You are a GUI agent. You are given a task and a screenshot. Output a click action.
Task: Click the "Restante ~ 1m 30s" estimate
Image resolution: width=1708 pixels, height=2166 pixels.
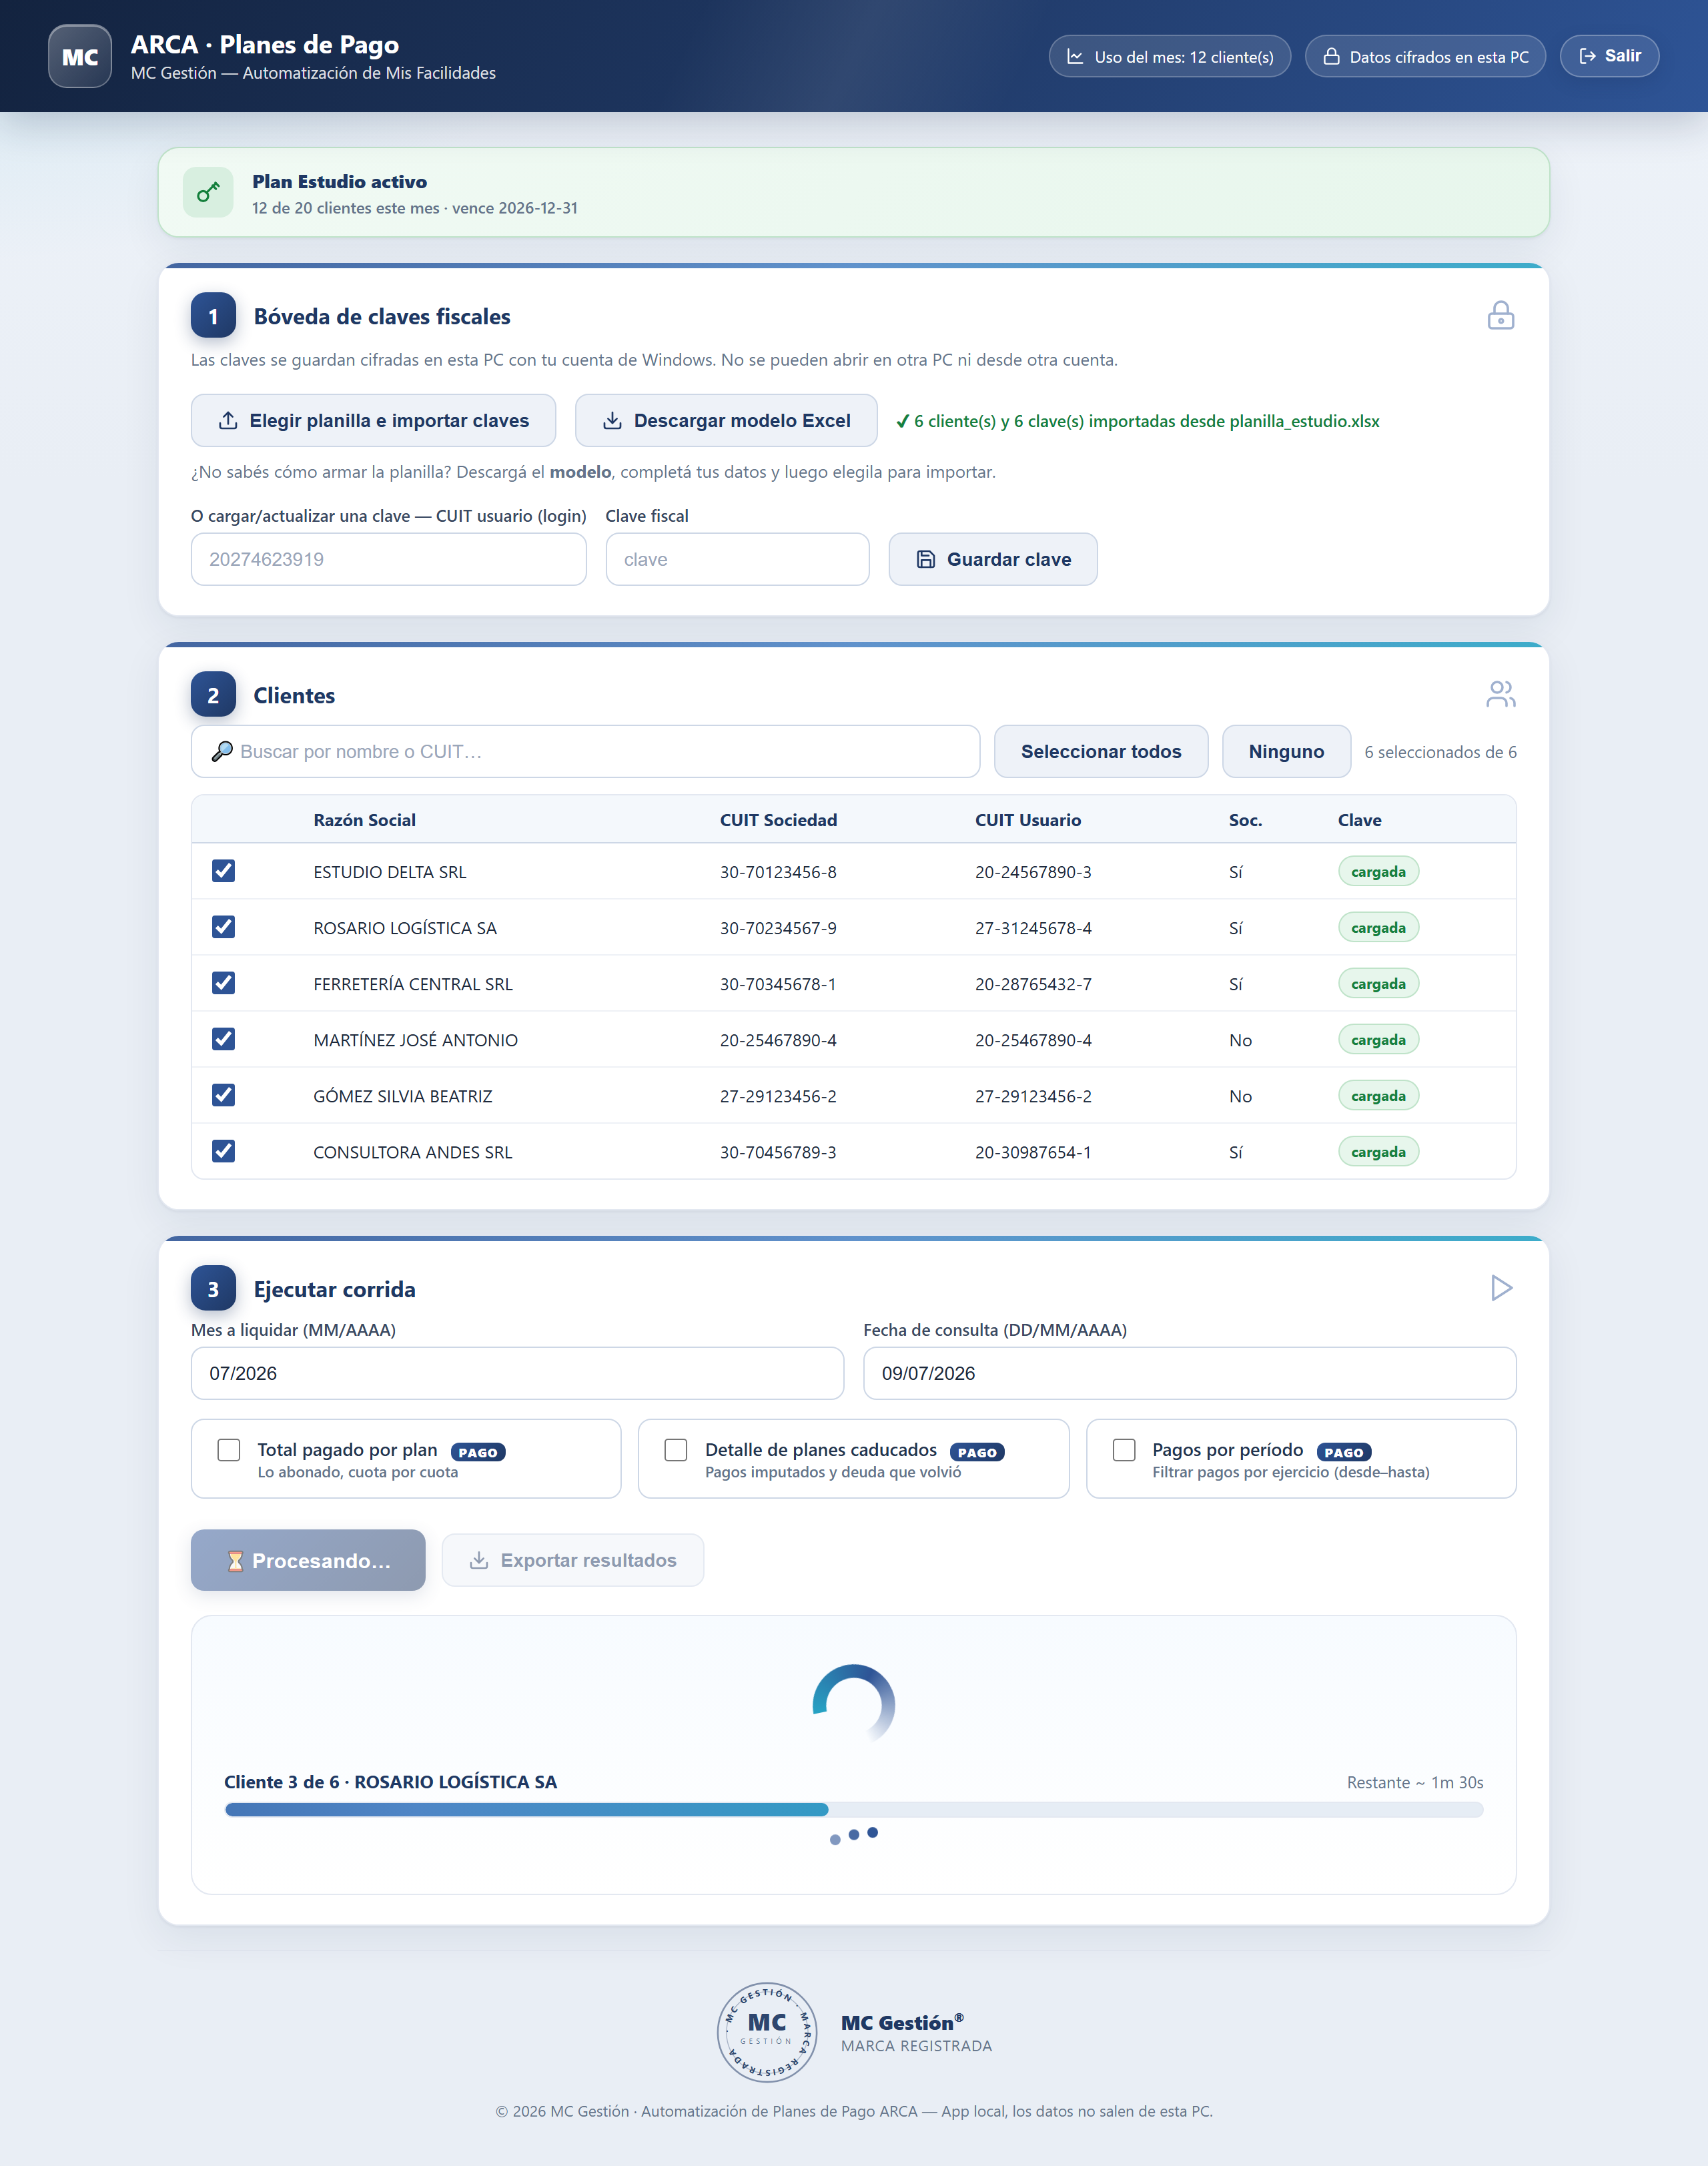pyautogui.click(x=1415, y=1782)
